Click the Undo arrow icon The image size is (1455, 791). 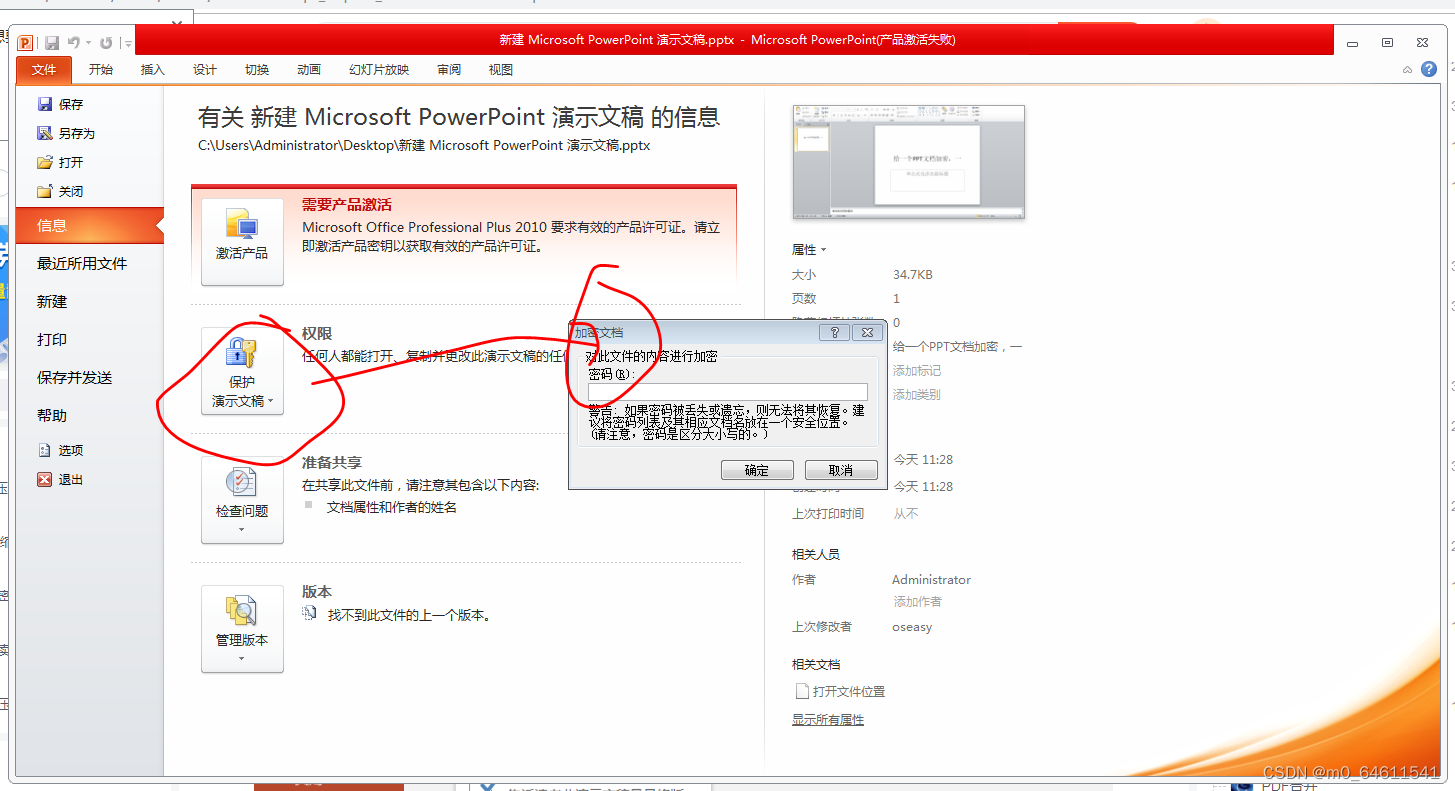click(74, 42)
